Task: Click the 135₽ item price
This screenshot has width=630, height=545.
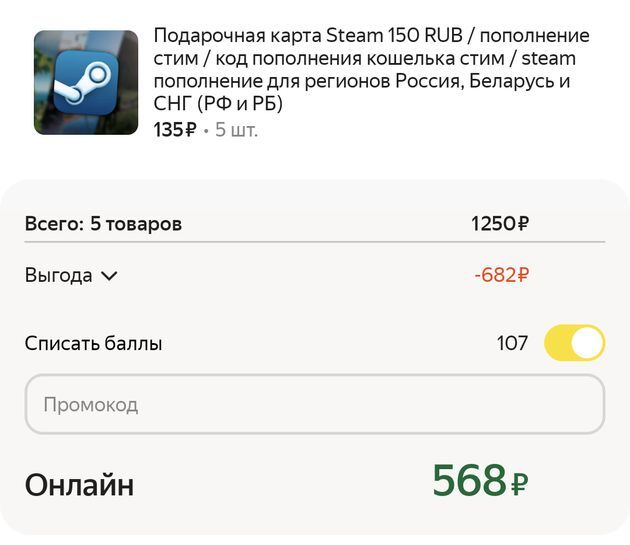Action: pos(175,130)
